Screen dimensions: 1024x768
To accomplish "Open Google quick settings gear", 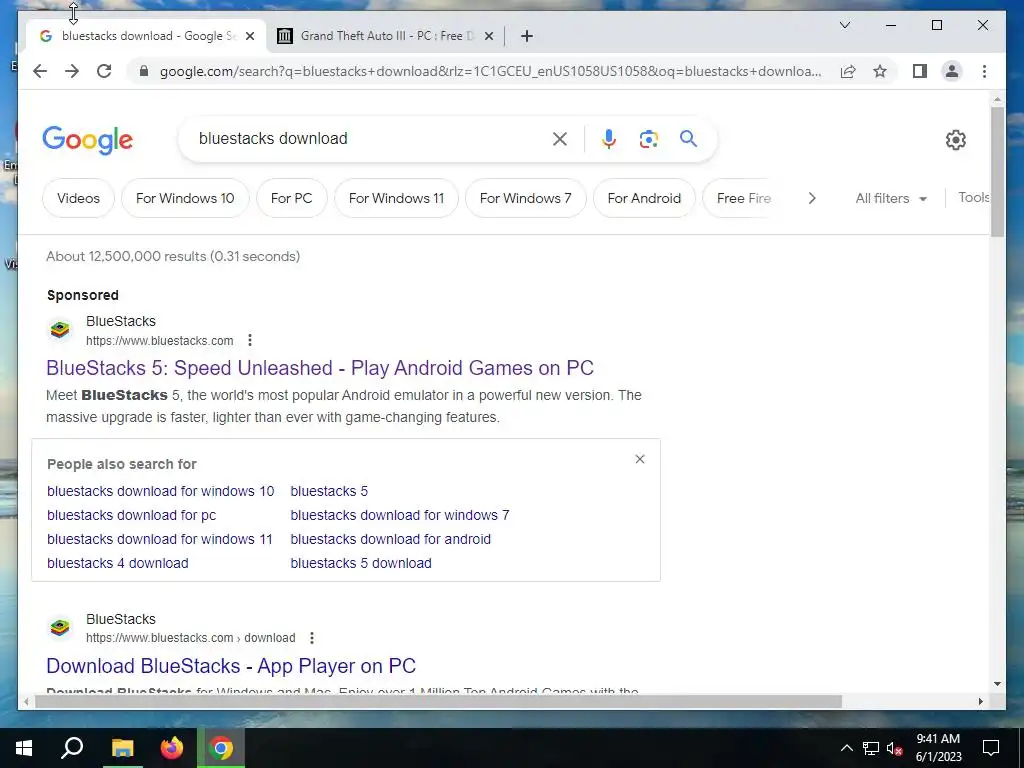I will 955,139.
